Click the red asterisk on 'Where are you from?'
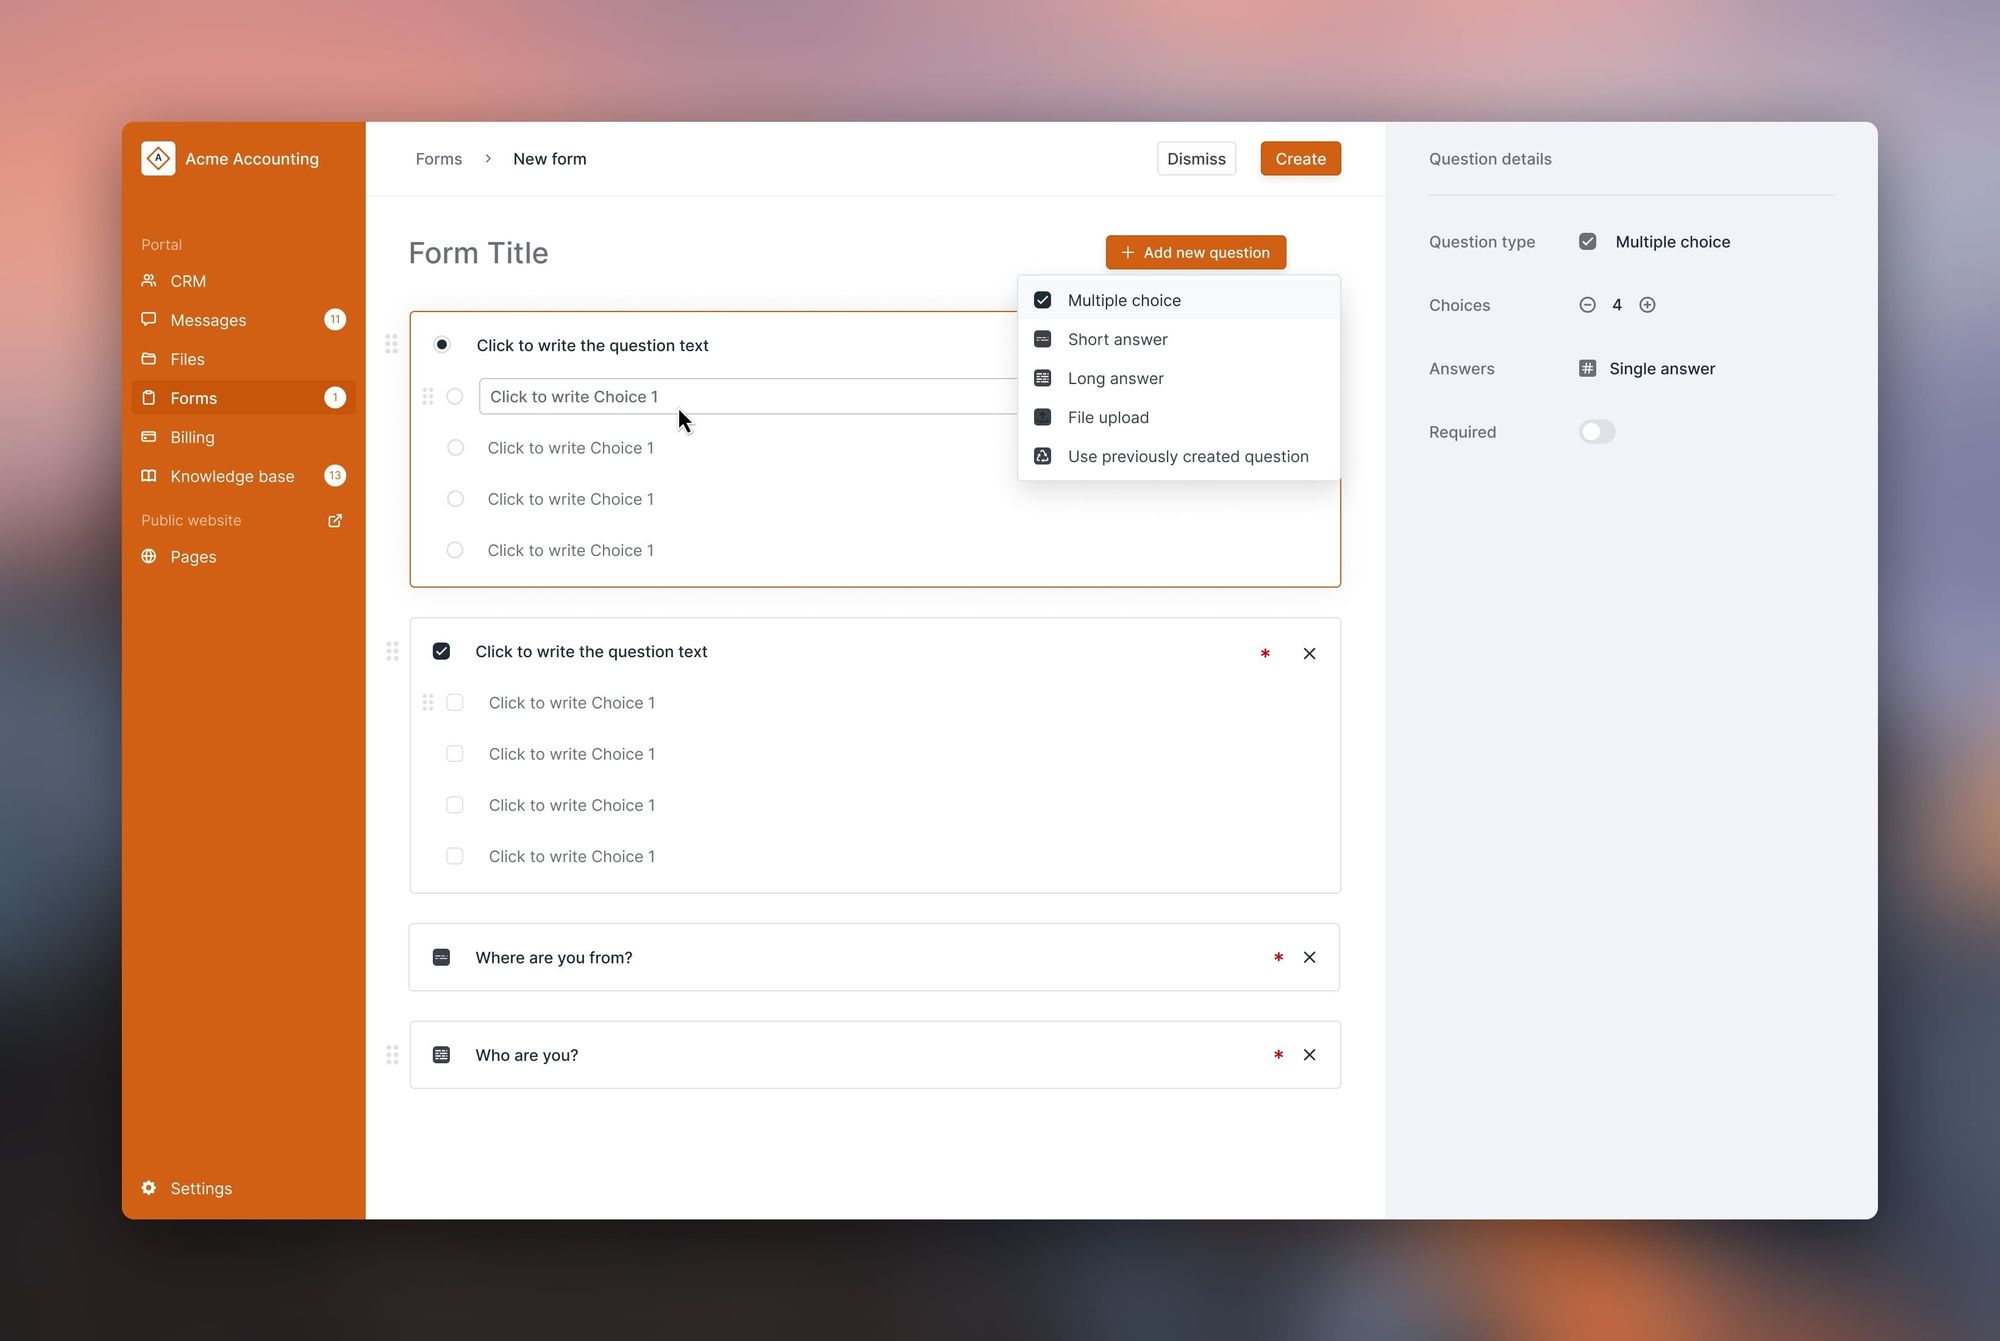 [x=1278, y=957]
